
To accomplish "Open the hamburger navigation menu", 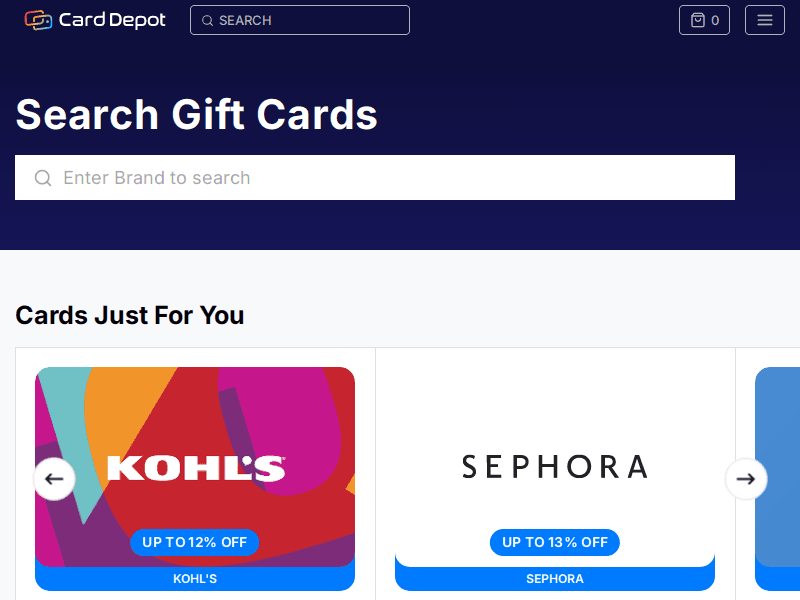I will (764, 19).
